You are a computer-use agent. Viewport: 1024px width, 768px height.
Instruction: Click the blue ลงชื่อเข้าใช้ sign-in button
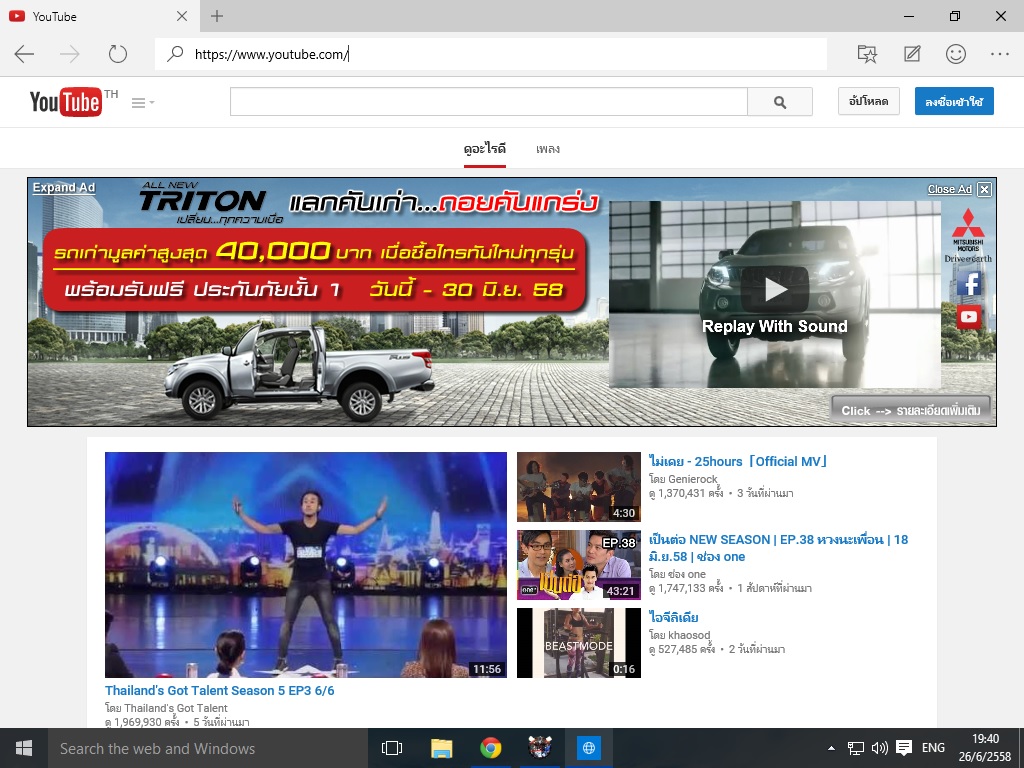(x=954, y=101)
